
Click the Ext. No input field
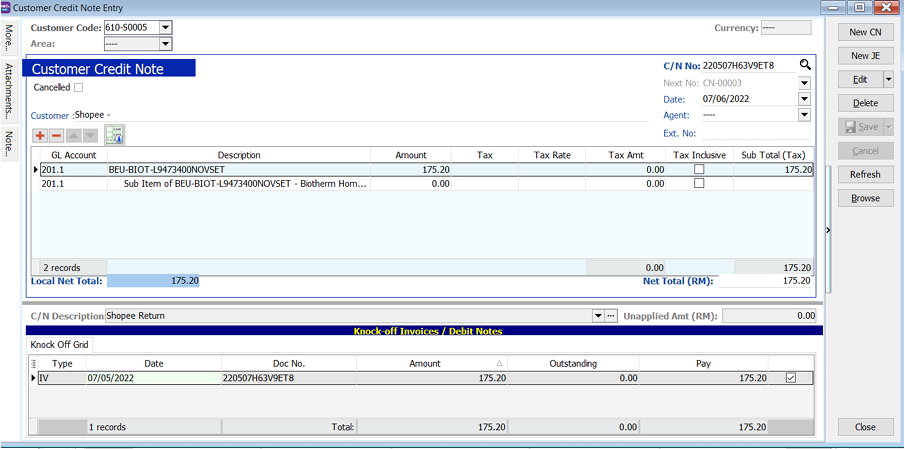750,133
